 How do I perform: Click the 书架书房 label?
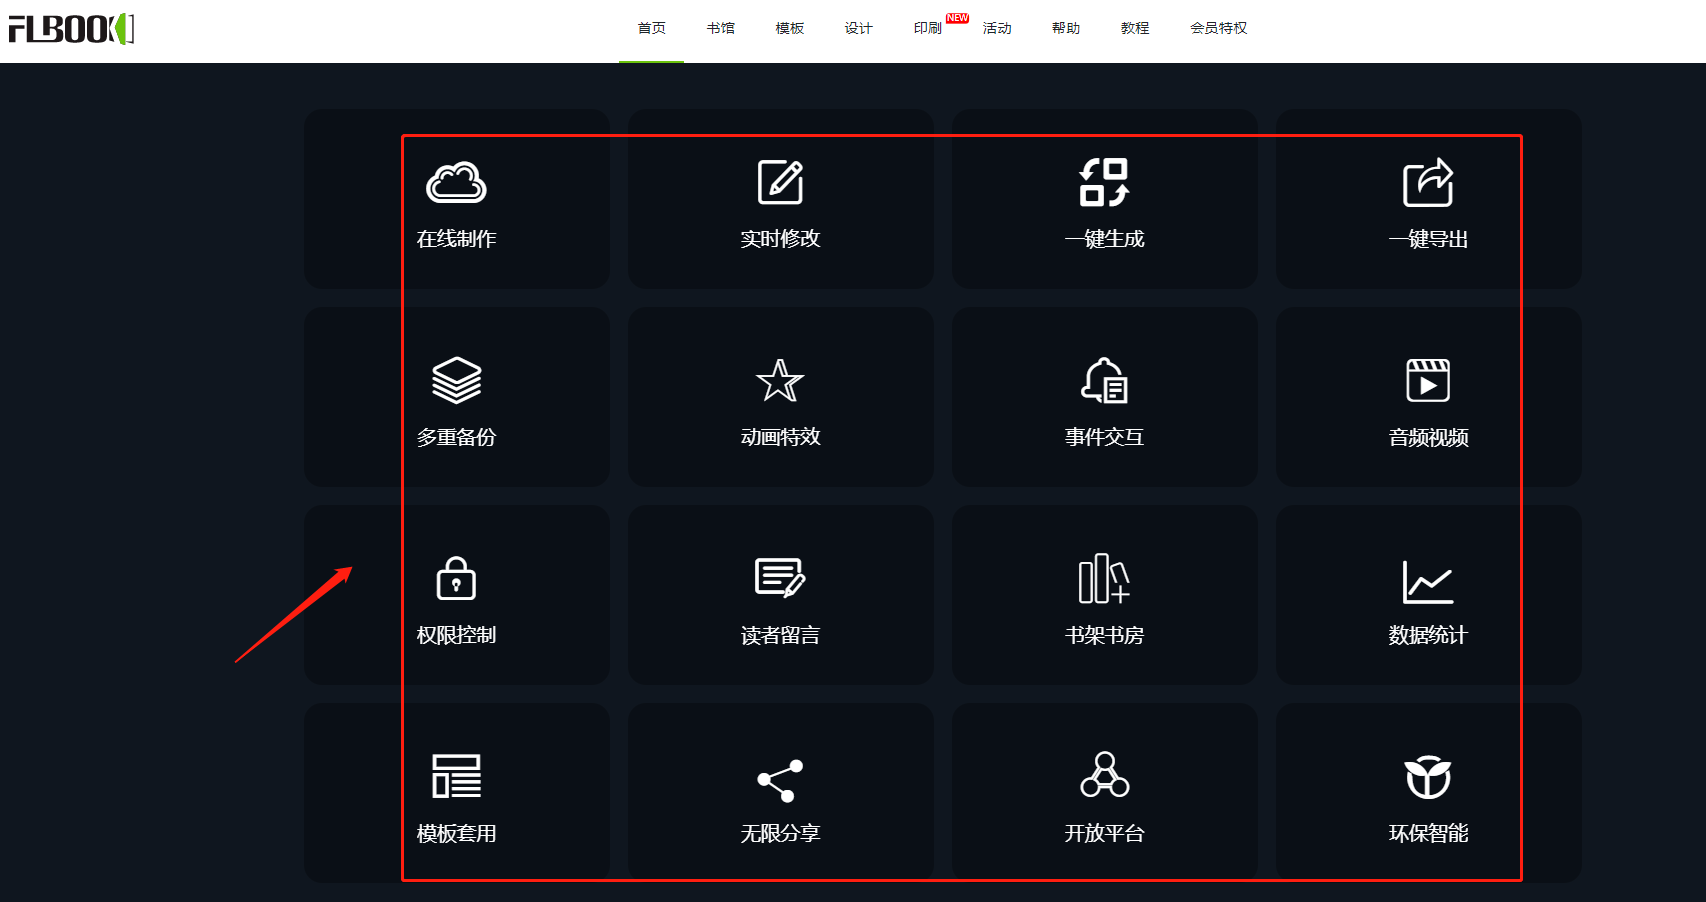(1104, 635)
